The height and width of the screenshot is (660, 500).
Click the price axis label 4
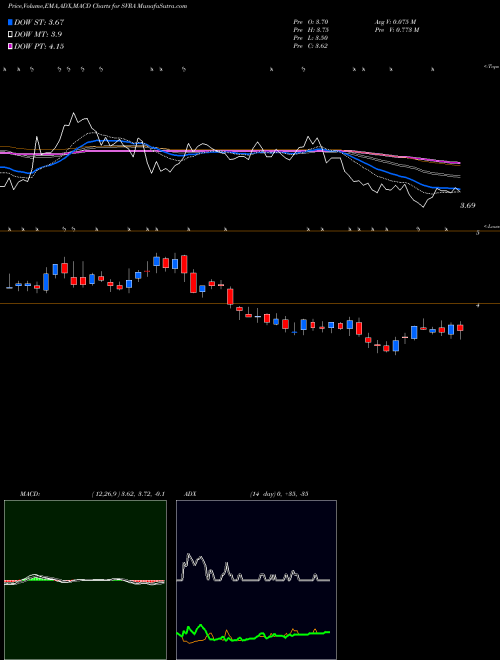point(478,306)
